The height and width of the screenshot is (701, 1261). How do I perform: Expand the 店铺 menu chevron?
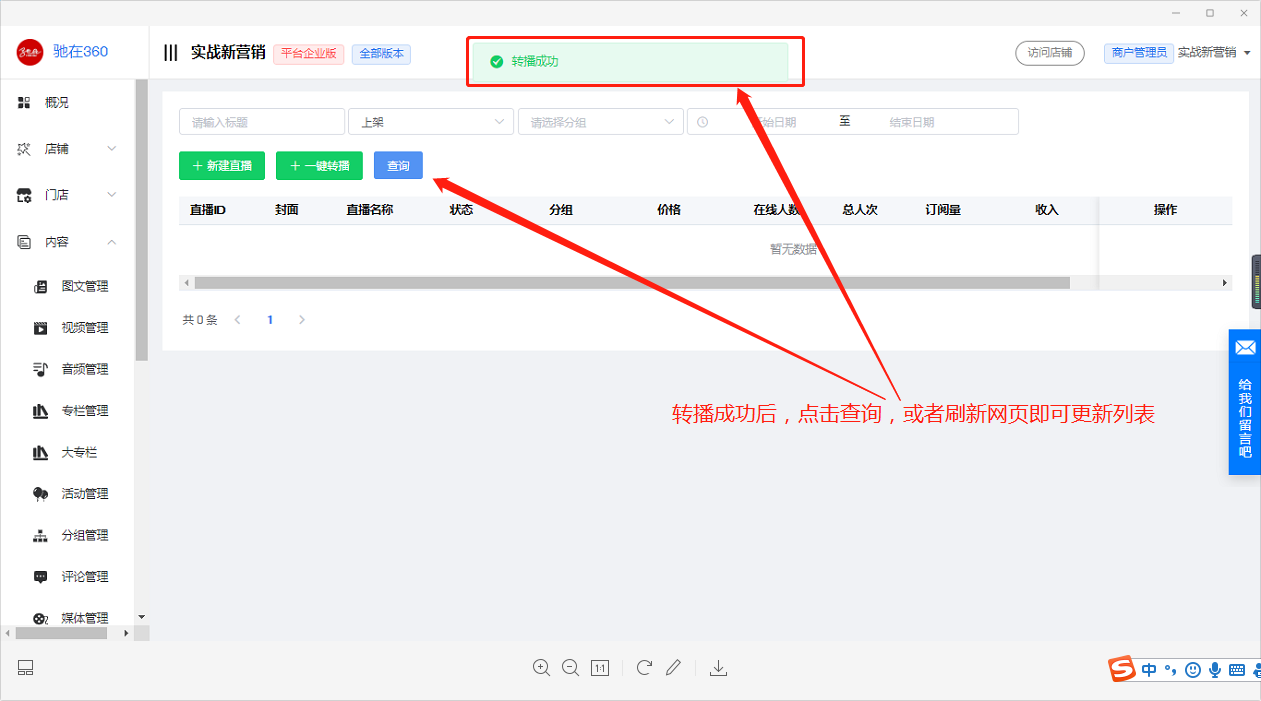(112, 149)
